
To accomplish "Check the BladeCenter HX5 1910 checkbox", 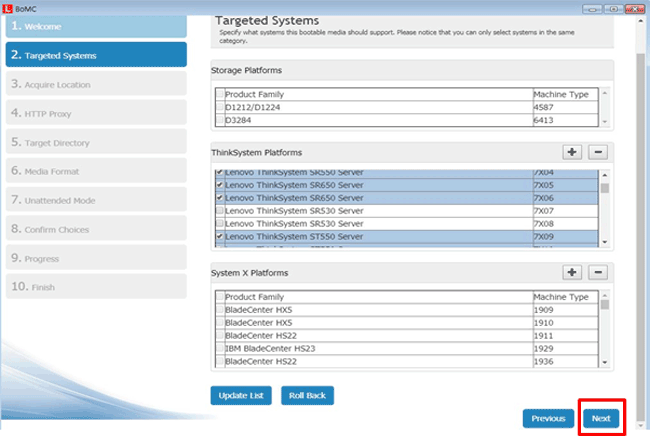I will click(x=220, y=322).
